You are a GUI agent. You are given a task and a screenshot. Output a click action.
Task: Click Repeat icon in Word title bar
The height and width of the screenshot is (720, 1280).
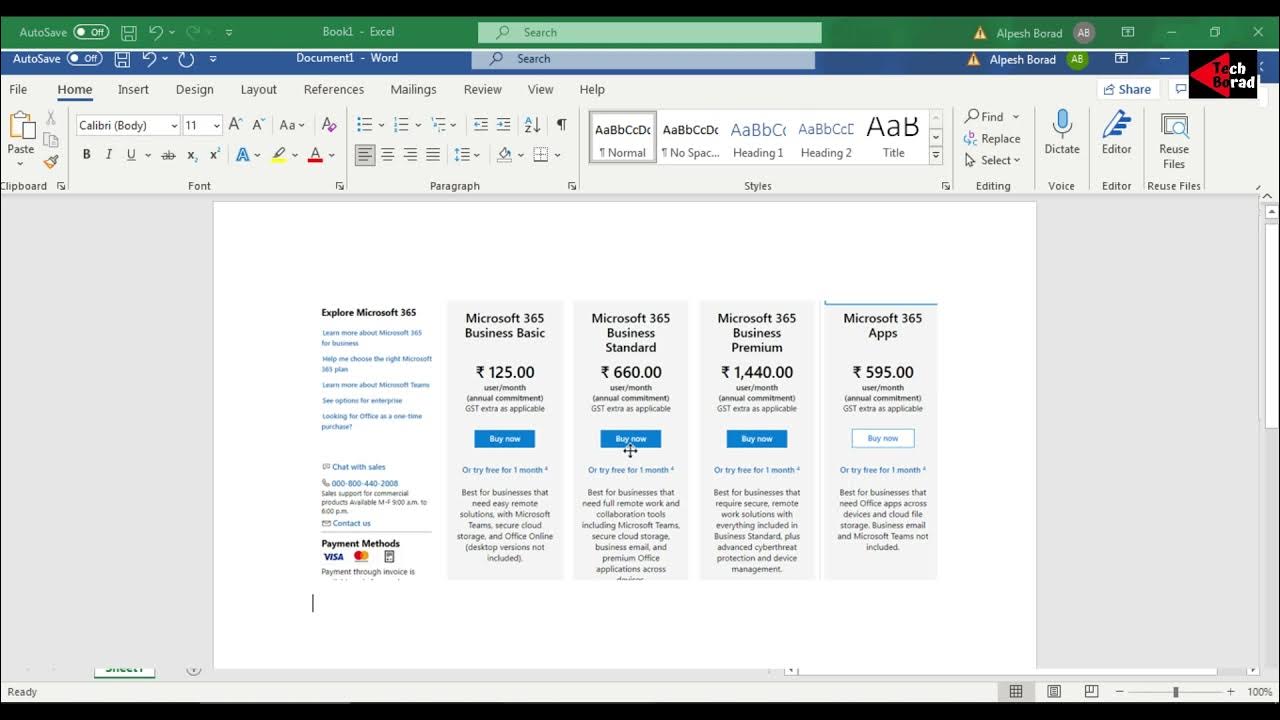pos(186,59)
